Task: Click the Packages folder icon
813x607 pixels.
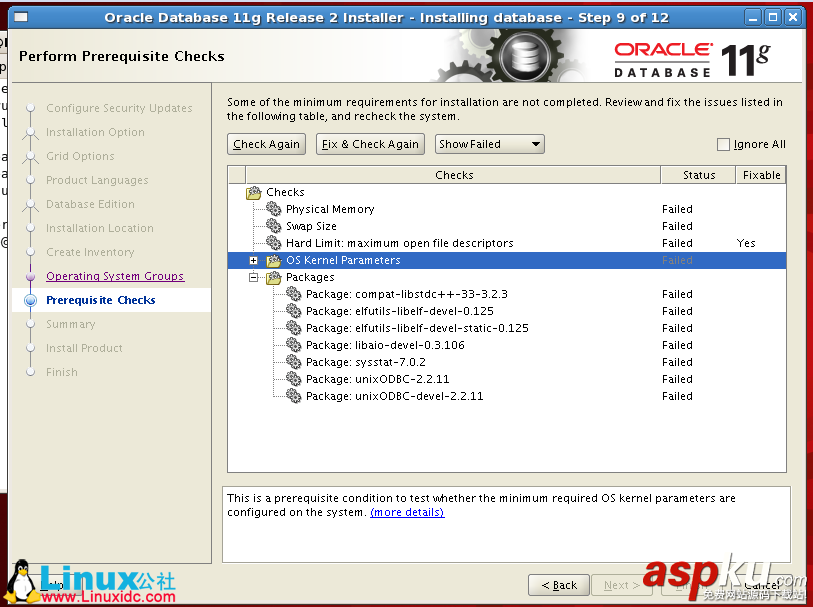Action: click(274, 277)
